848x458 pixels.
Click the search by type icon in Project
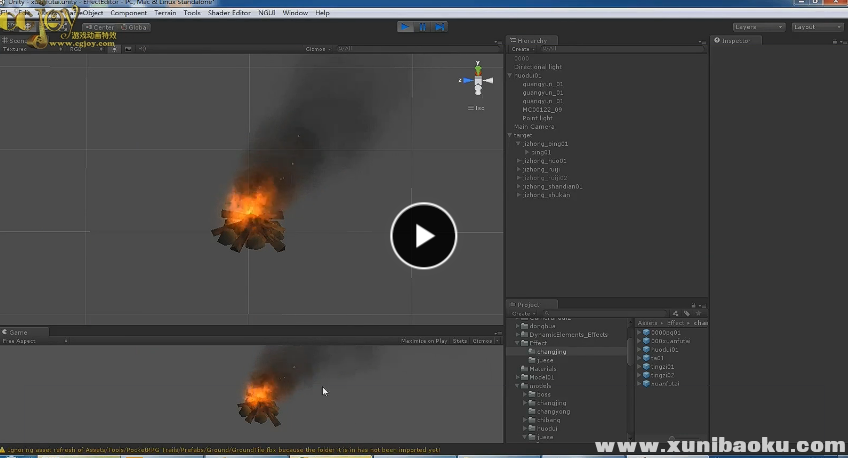tap(675, 313)
